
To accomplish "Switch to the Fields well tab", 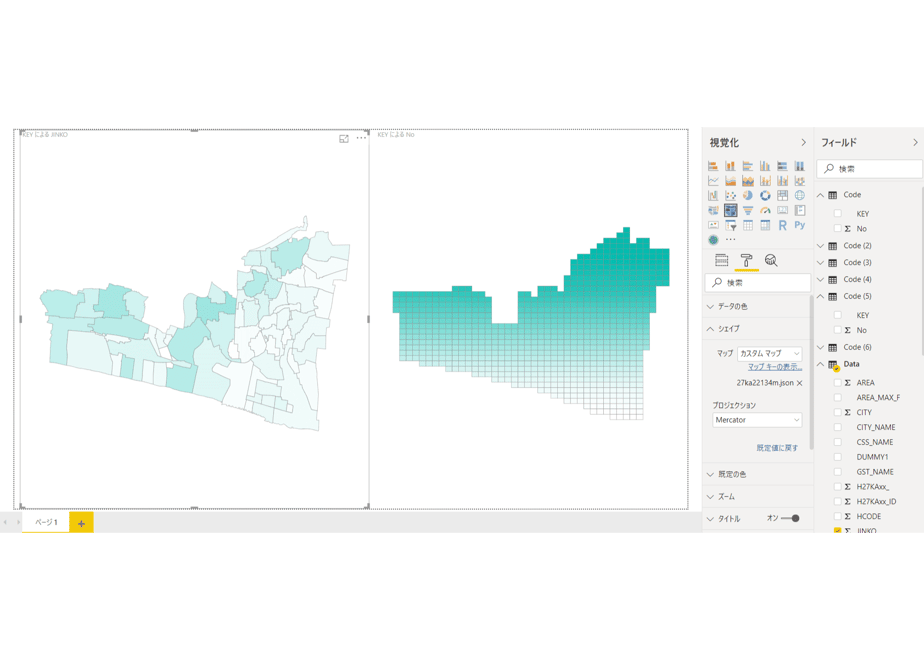I will tap(721, 260).
